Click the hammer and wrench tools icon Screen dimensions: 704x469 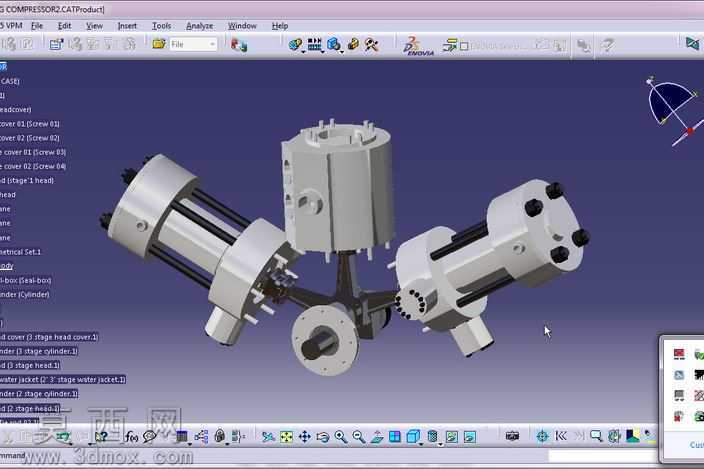[x=372, y=44]
